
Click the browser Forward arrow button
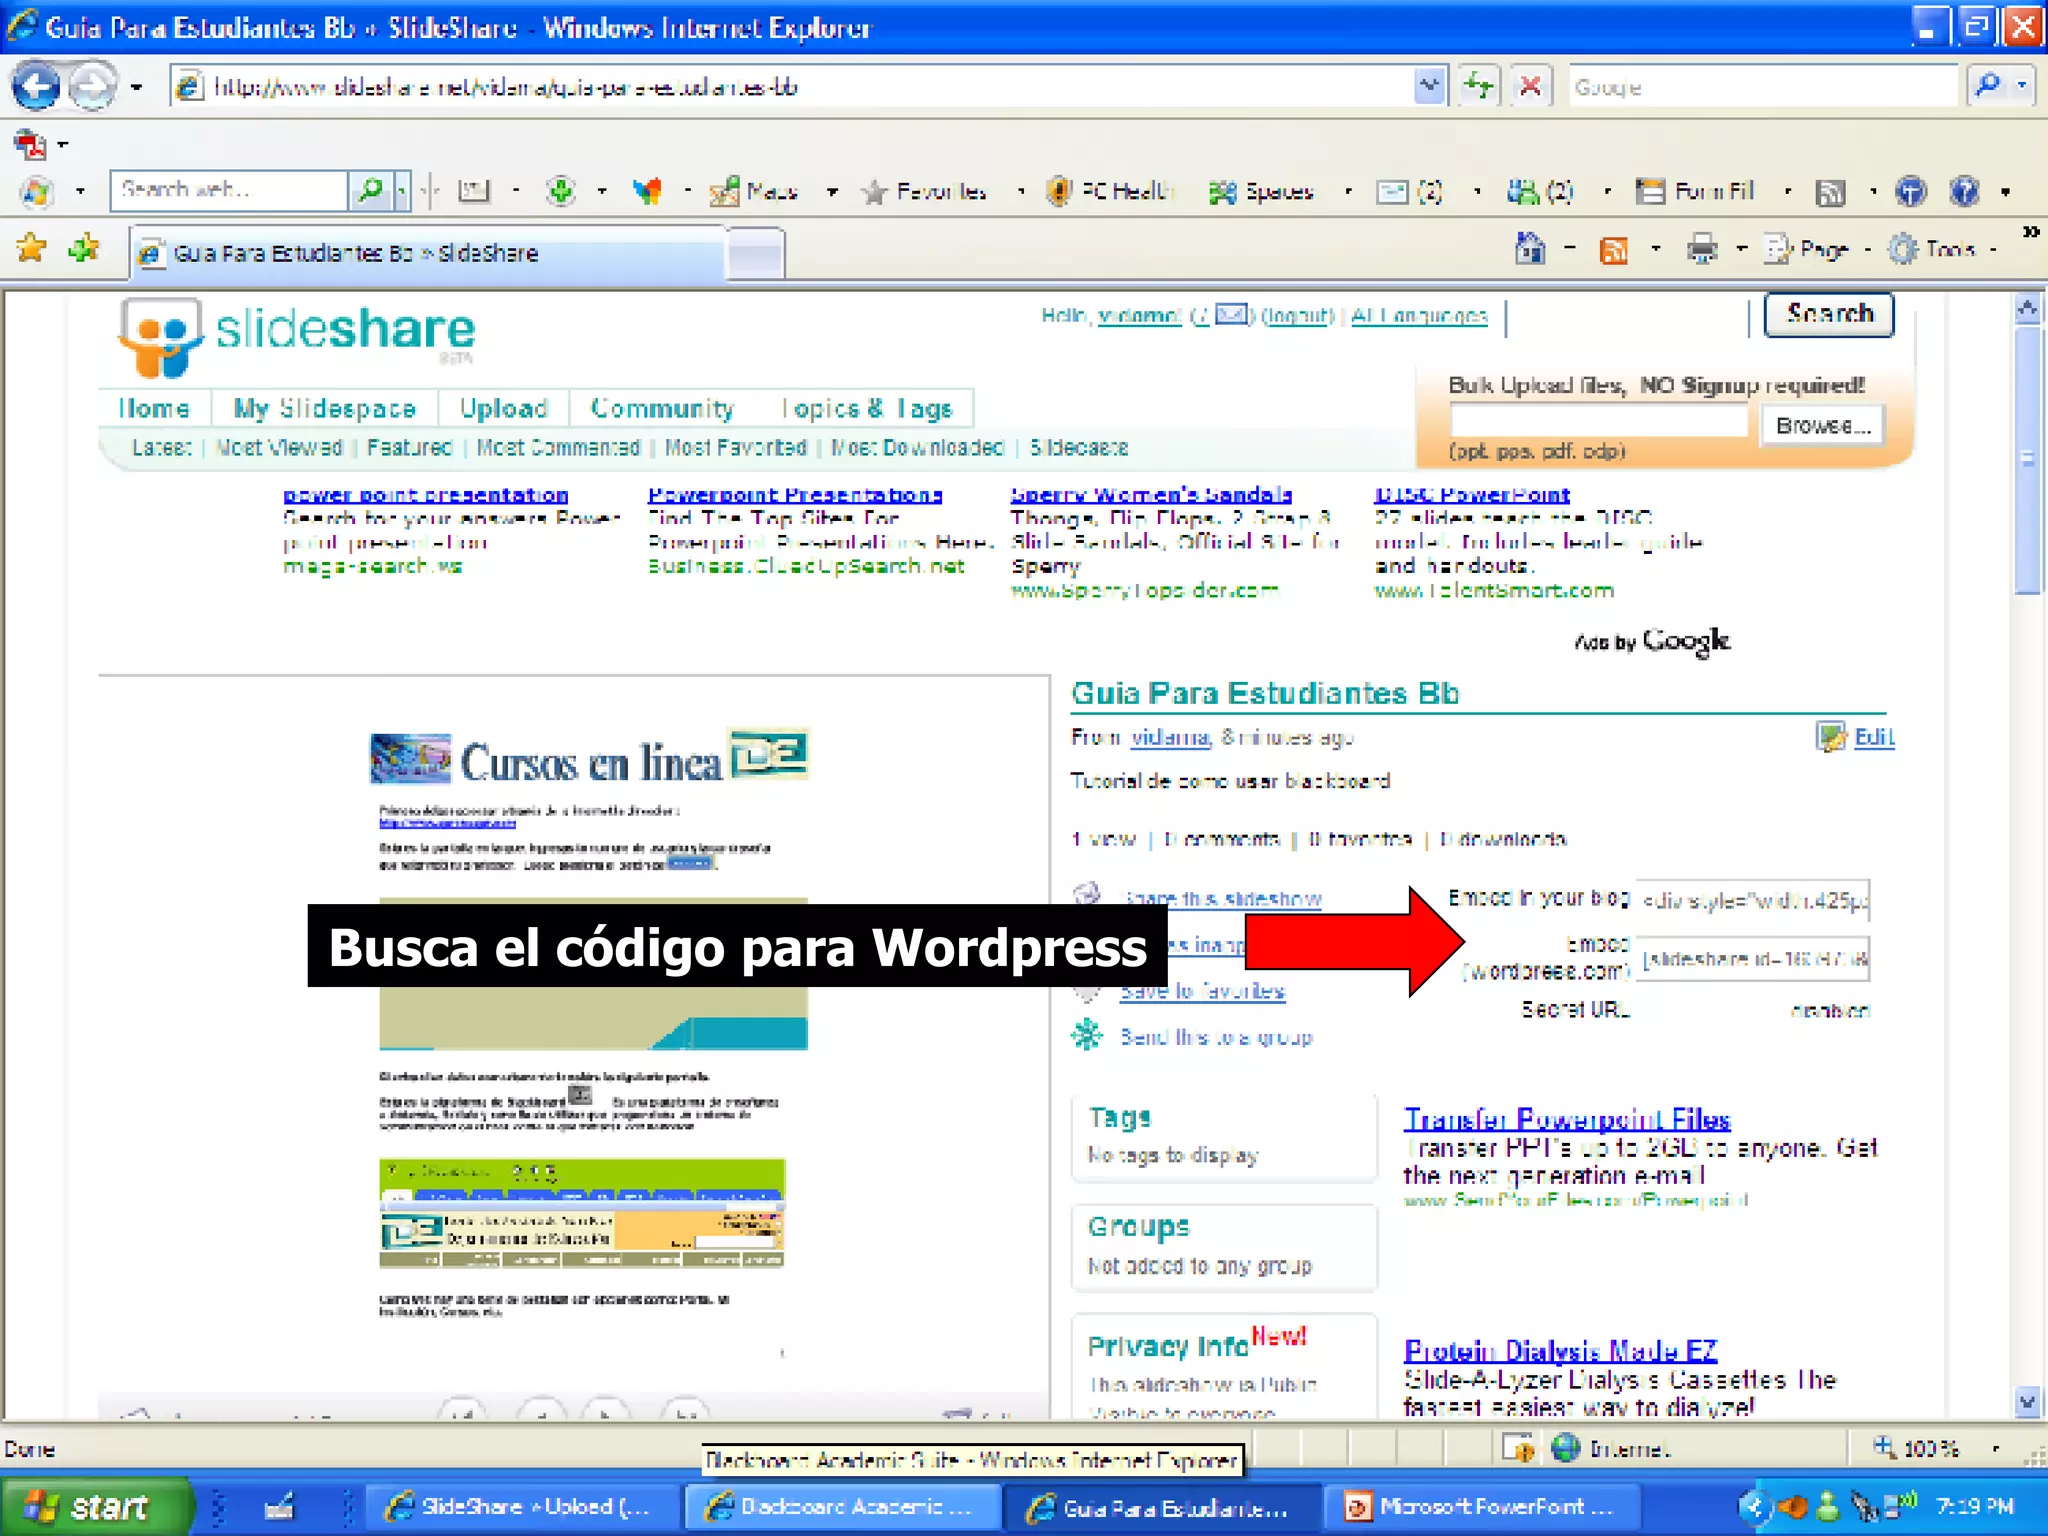click(x=92, y=87)
